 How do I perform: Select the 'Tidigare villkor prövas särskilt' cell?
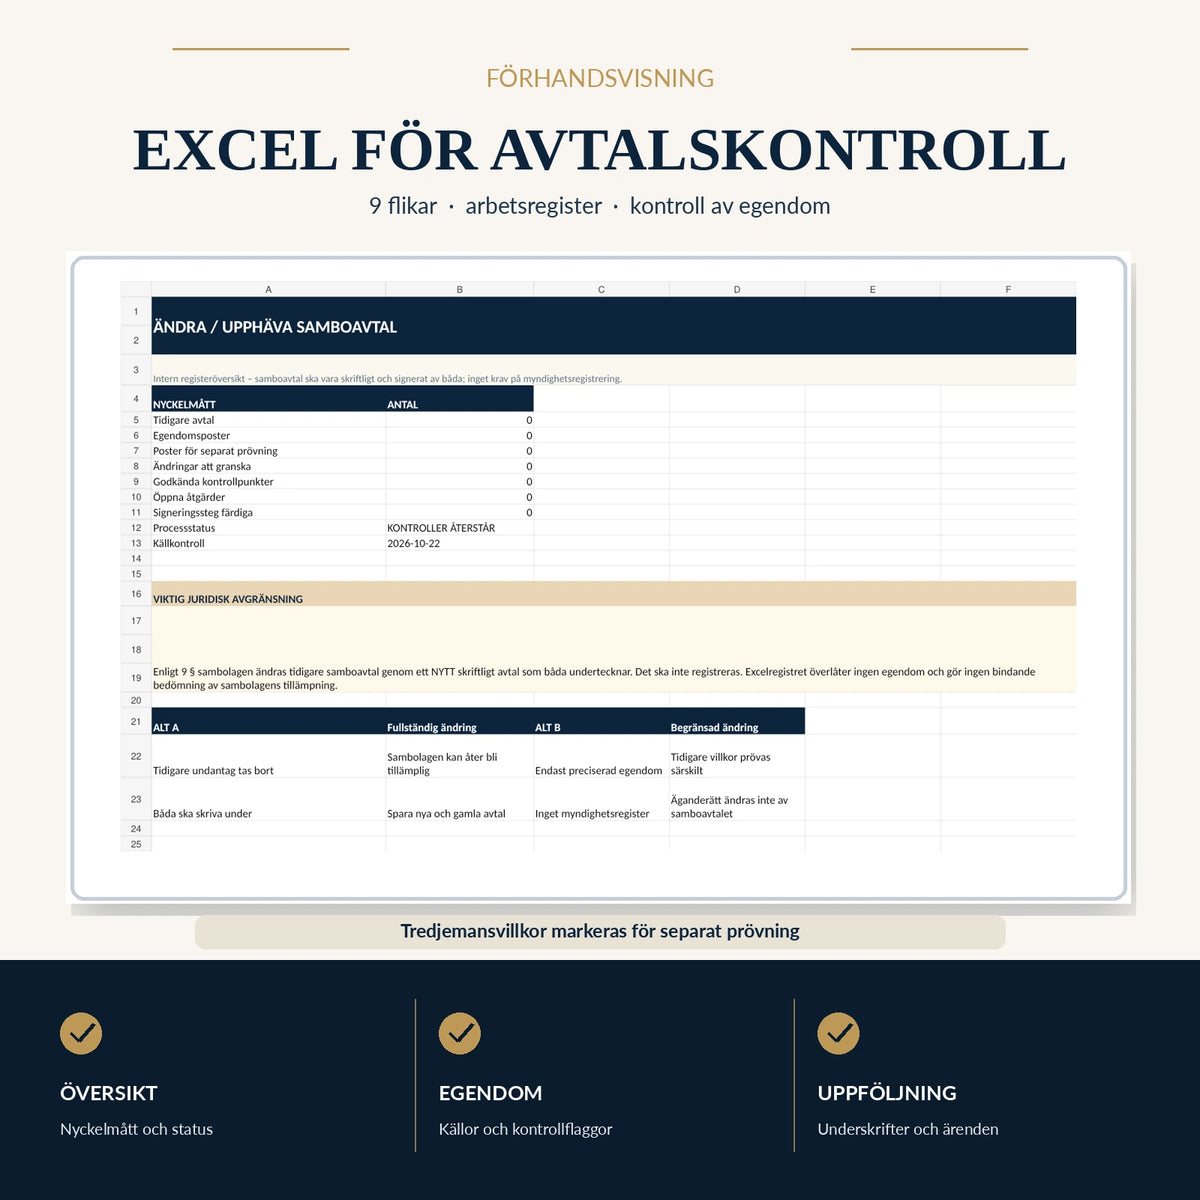pos(737,756)
